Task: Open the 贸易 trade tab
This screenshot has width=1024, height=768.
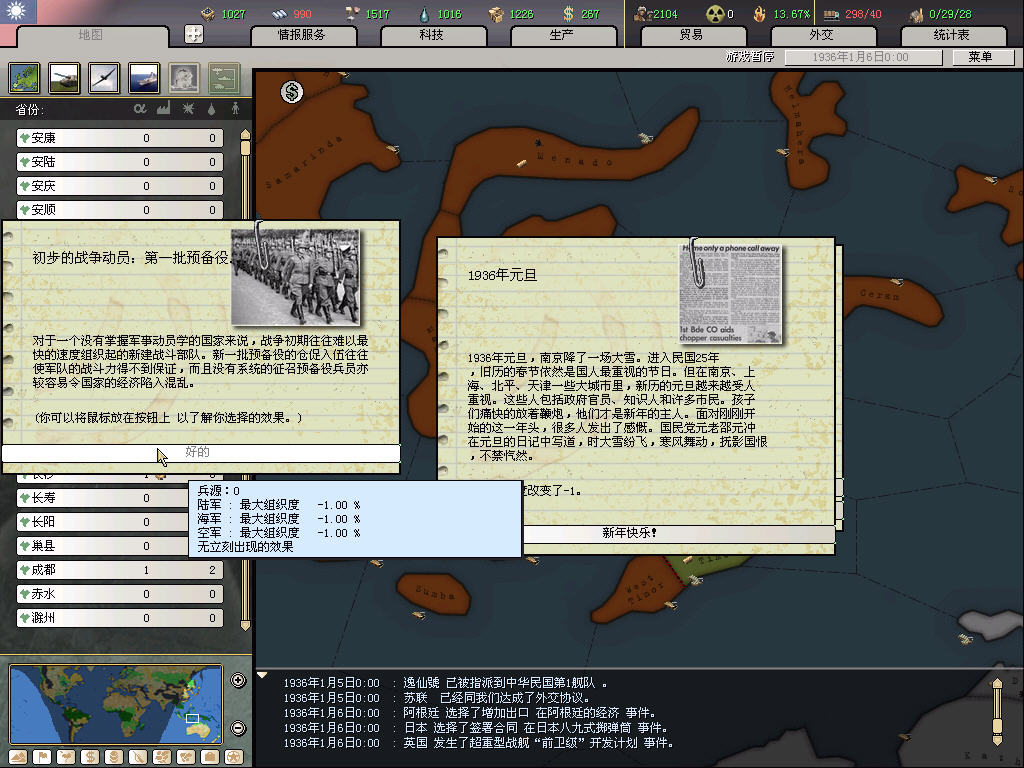Action: tap(692, 35)
